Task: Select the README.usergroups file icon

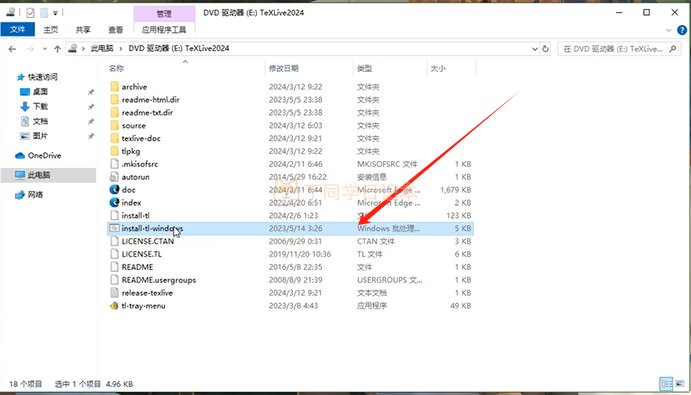Action: click(115, 280)
